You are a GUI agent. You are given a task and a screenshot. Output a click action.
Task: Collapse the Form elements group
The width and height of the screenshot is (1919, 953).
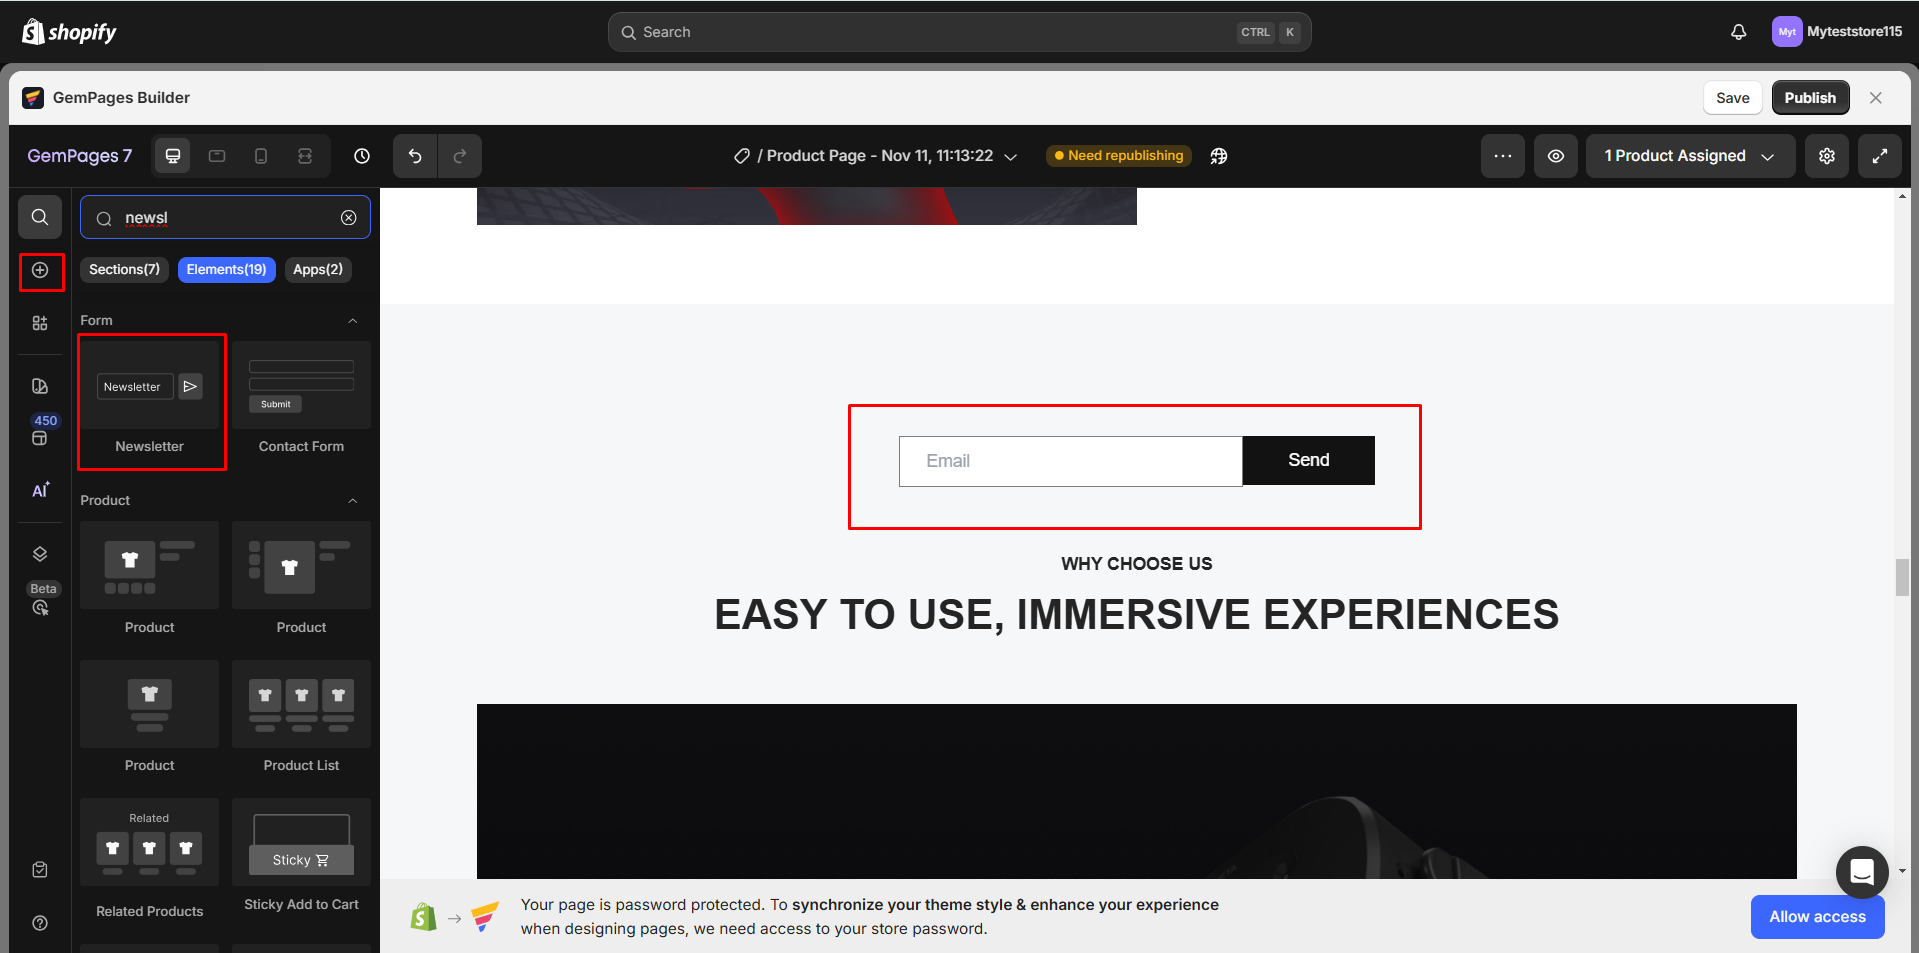coord(352,320)
